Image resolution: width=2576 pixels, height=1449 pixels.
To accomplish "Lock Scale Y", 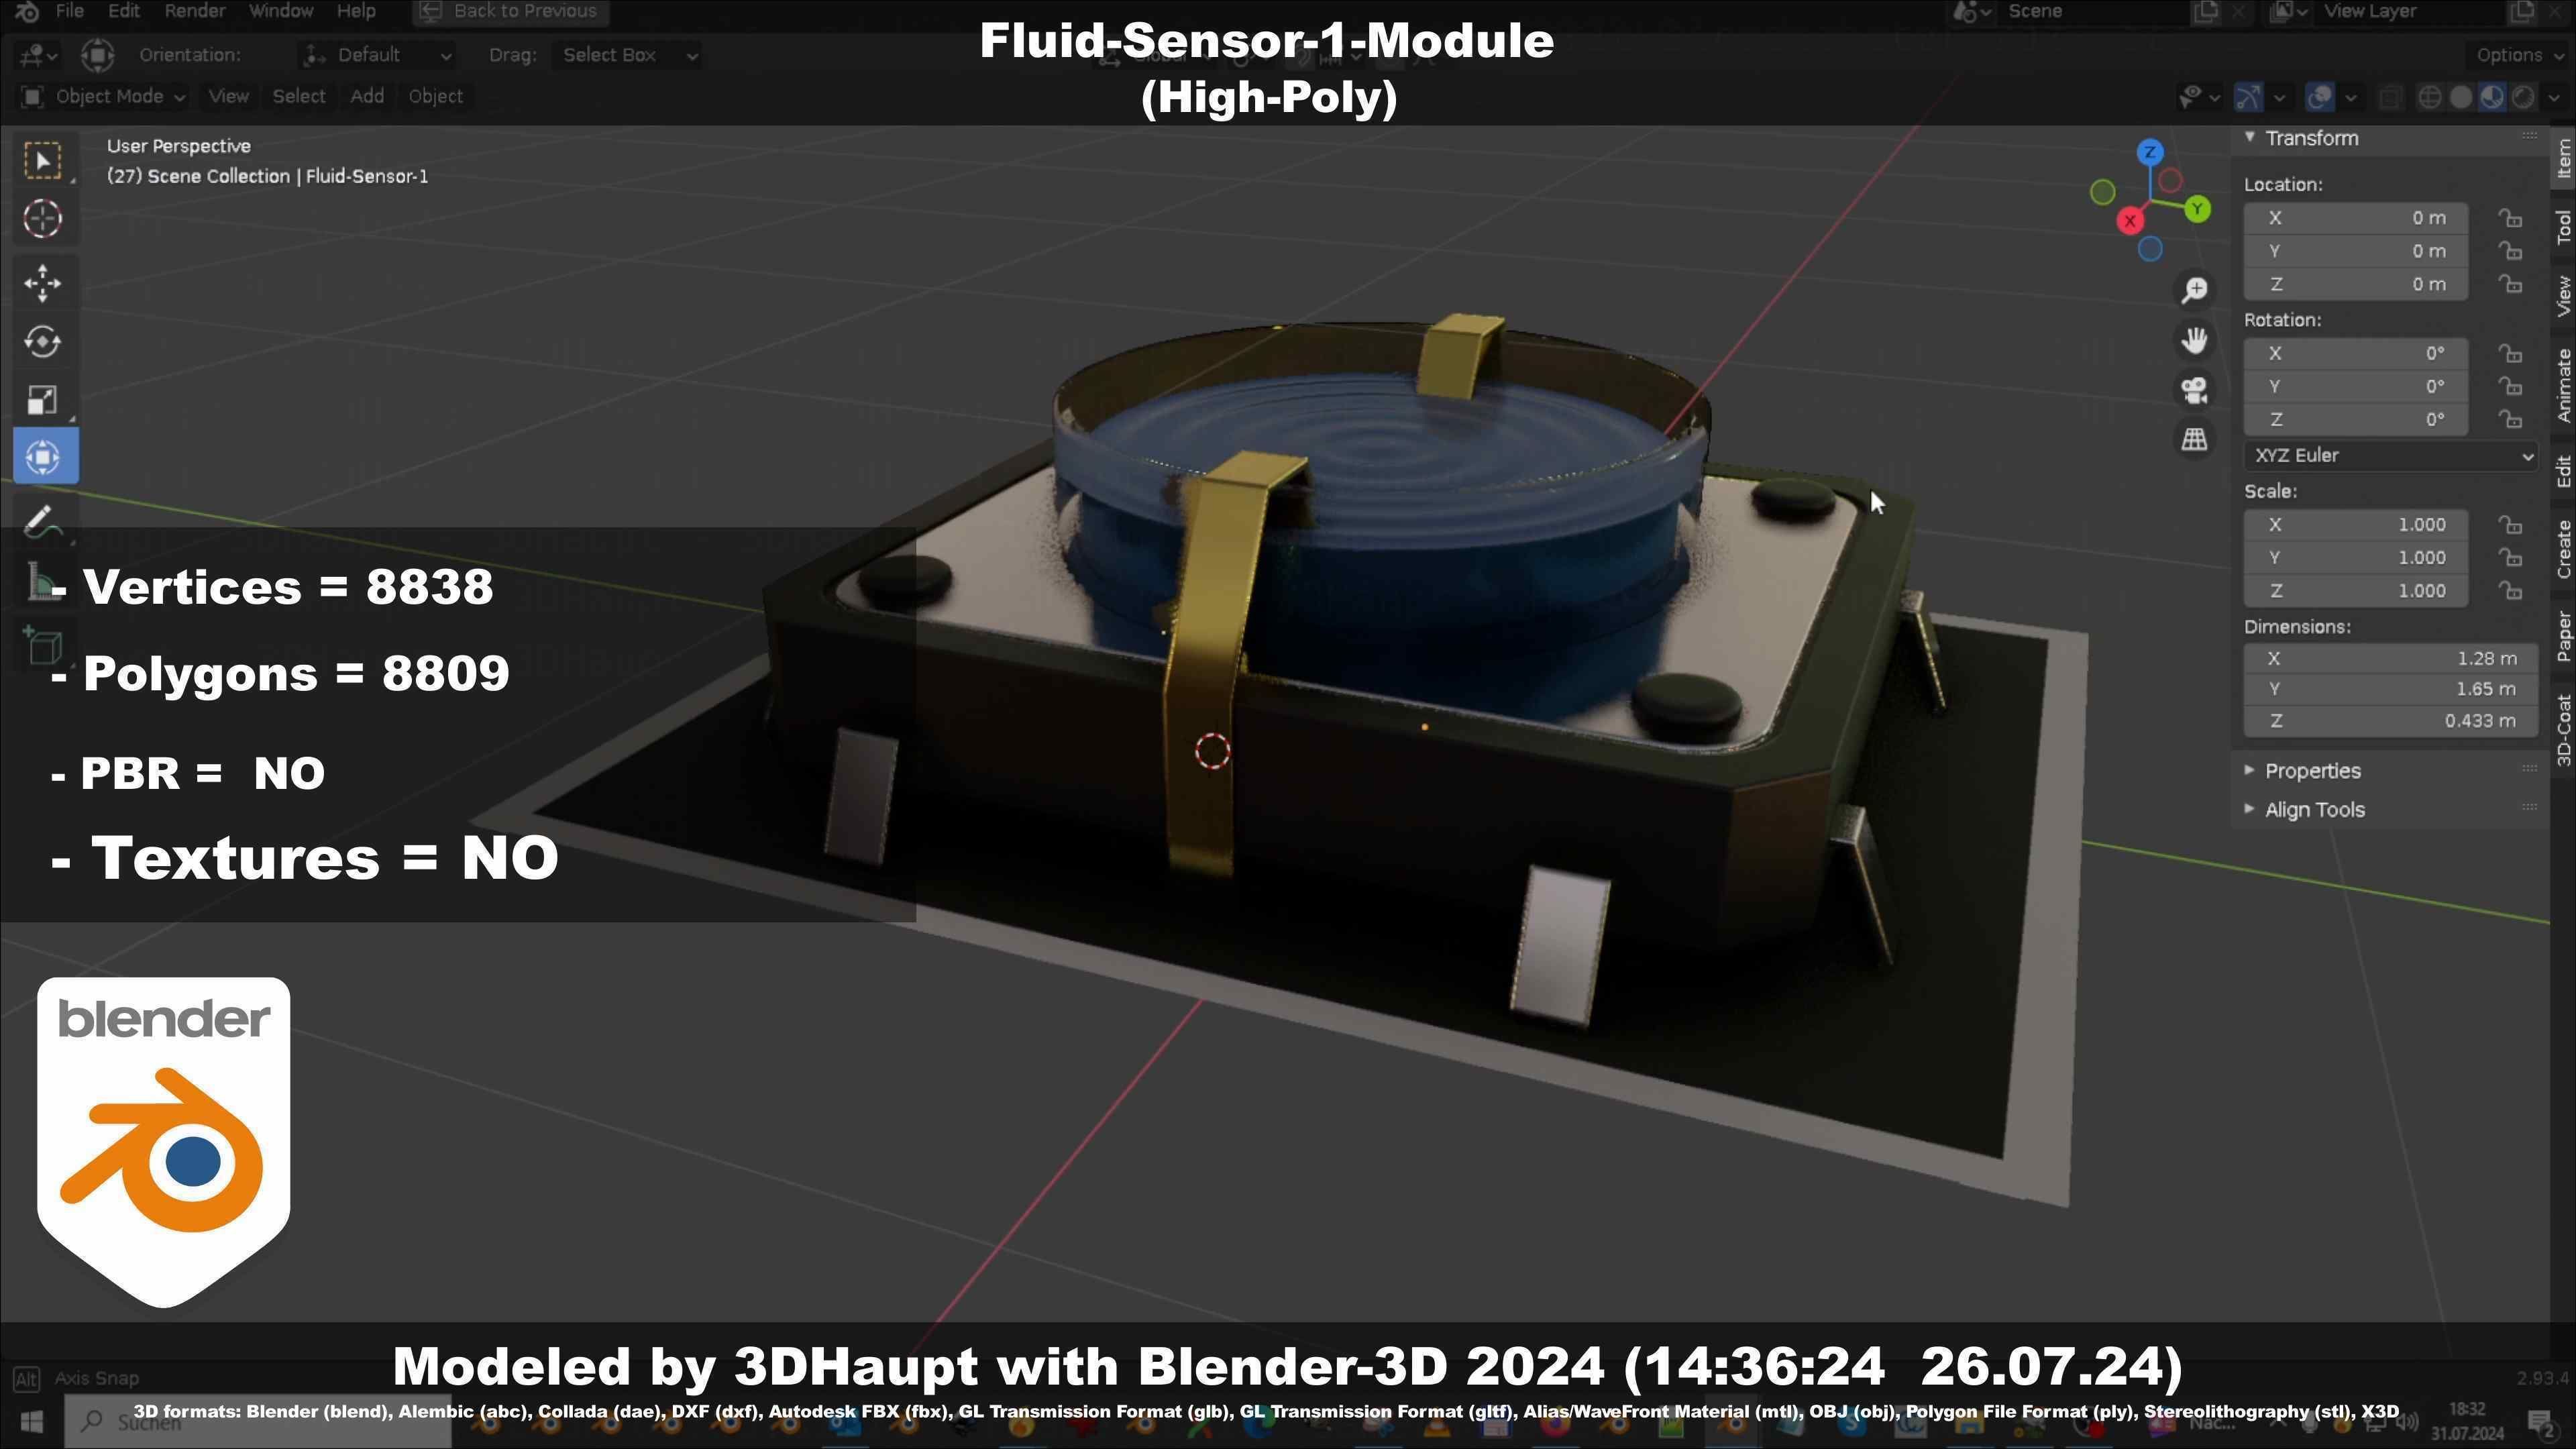I will click(x=2511, y=558).
